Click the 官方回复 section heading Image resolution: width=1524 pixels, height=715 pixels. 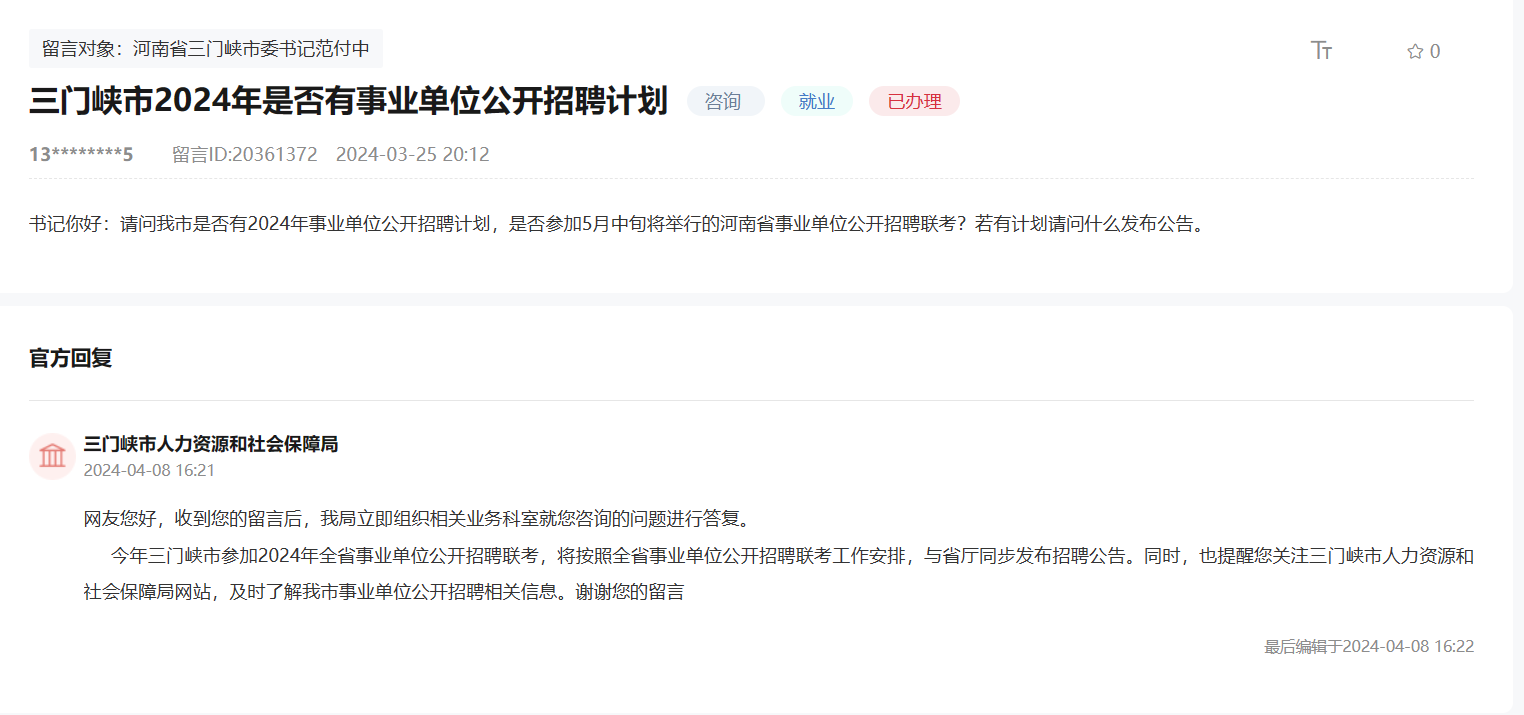(71, 358)
